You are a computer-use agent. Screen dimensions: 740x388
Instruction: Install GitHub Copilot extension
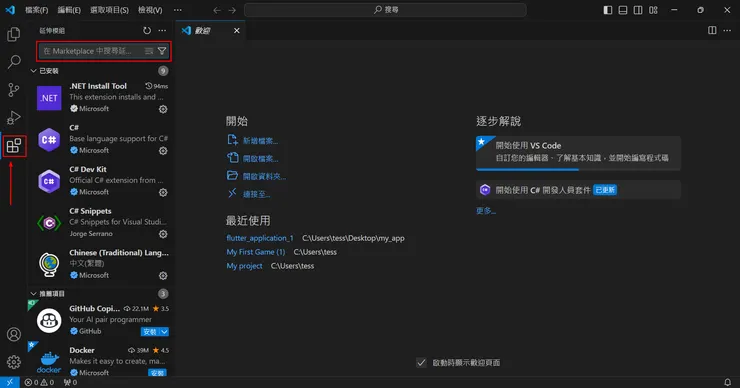[150, 332]
